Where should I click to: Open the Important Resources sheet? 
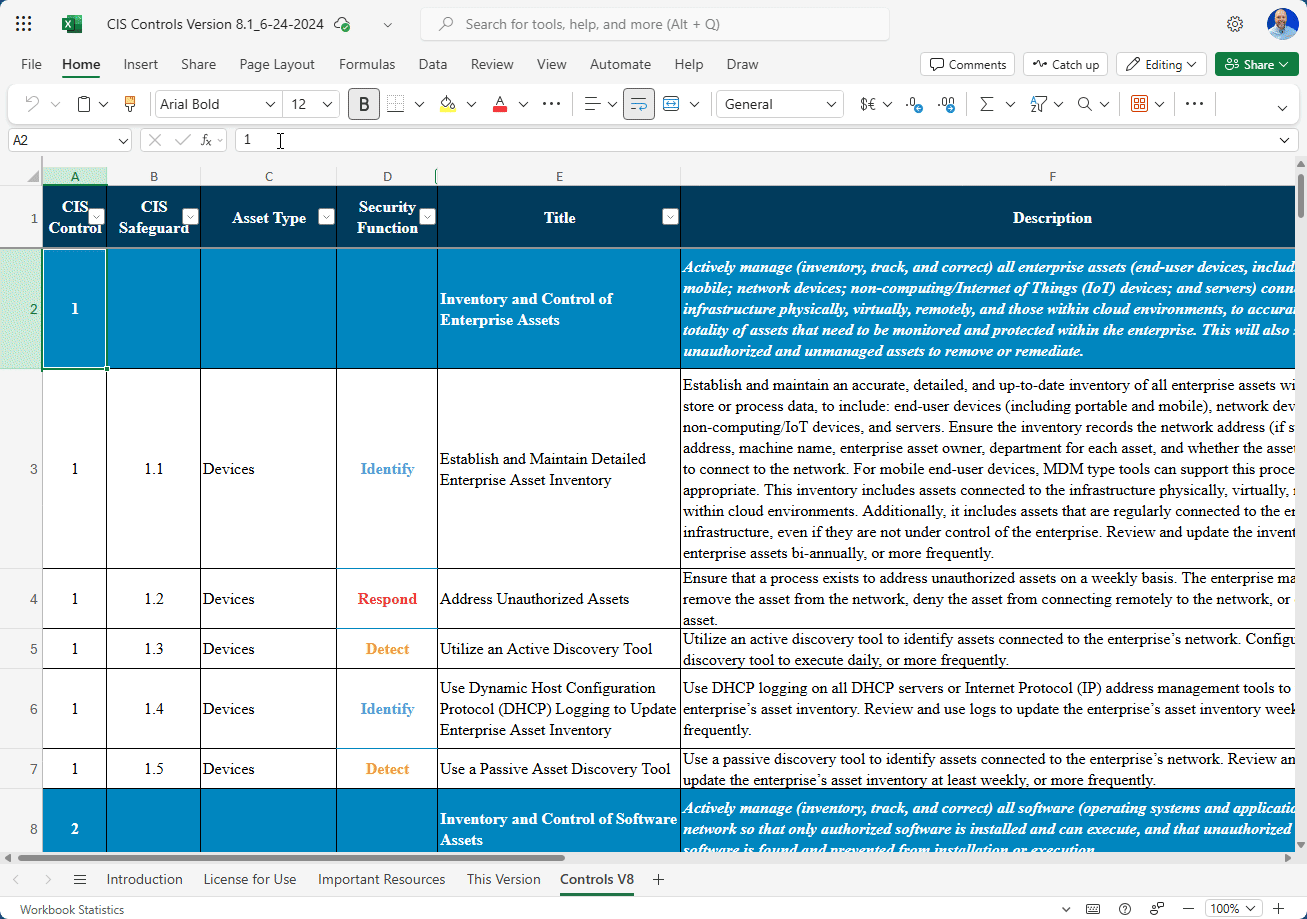point(382,880)
